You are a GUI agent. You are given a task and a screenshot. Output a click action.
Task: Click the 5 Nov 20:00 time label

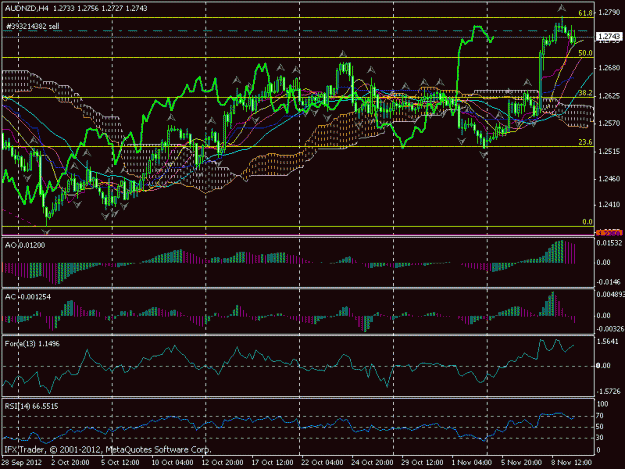[521, 462]
